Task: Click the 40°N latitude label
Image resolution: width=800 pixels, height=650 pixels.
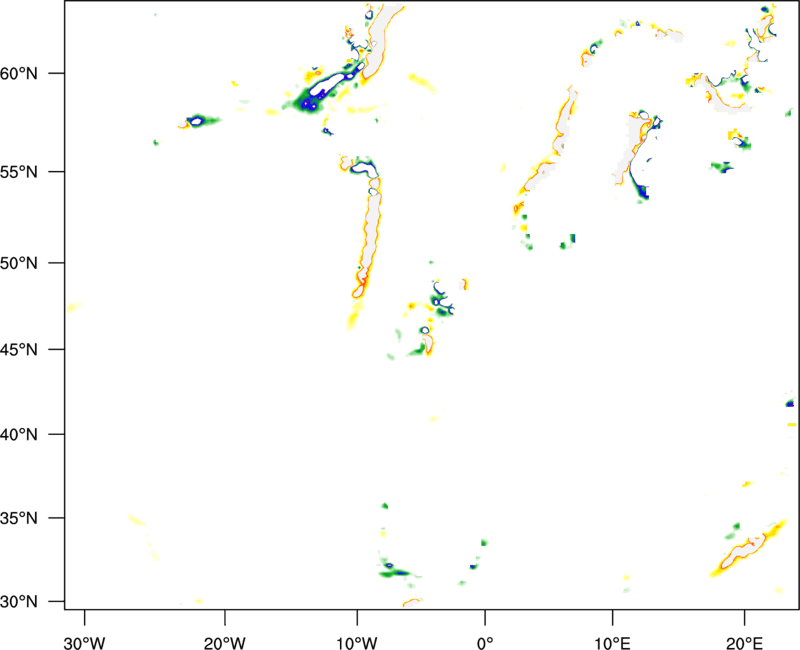Action: [19, 435]
